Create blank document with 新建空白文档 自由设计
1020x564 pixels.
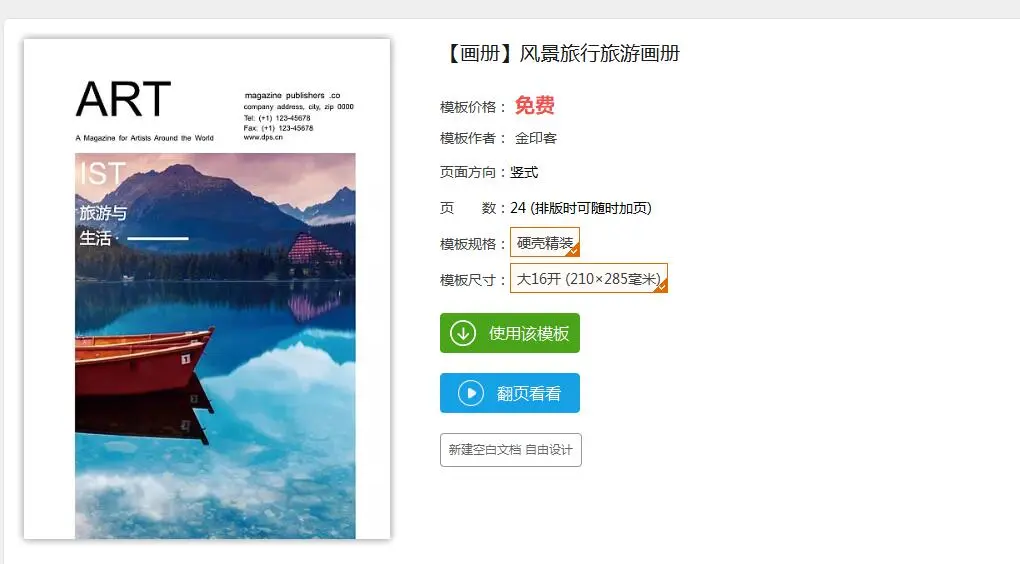pyautogui.click(x=511, y=450)
